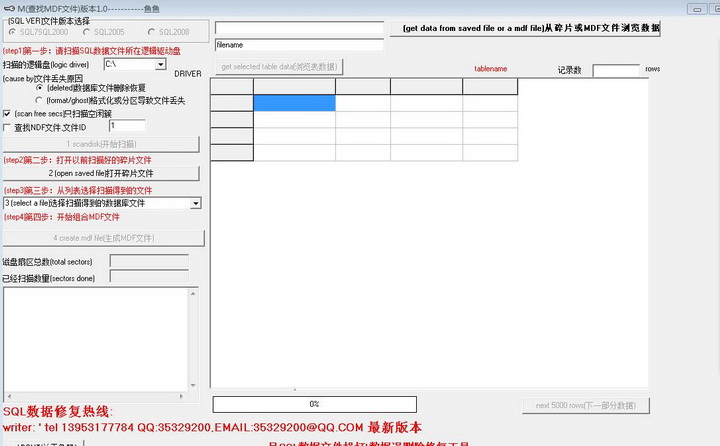Click the step4 combine MDF file text

(x=62, y=217)
